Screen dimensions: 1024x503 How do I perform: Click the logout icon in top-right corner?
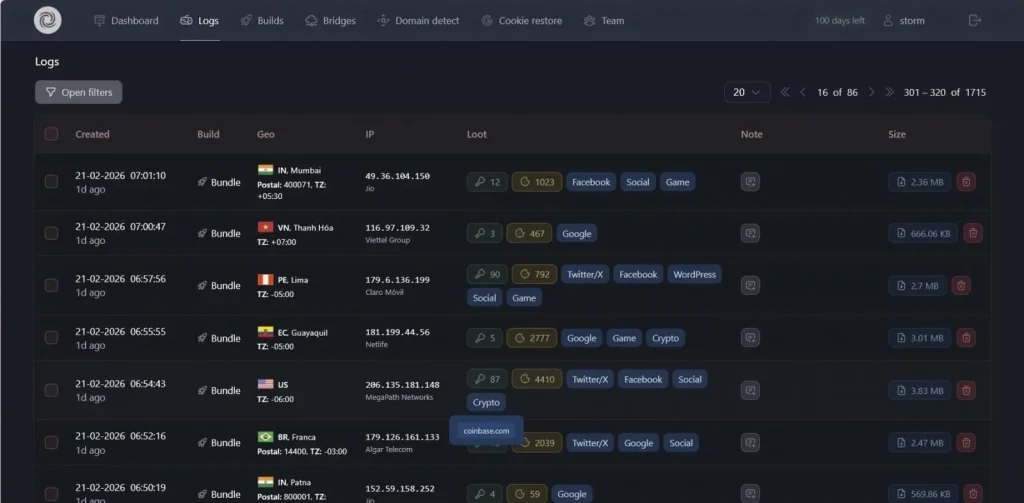(975, 20)
